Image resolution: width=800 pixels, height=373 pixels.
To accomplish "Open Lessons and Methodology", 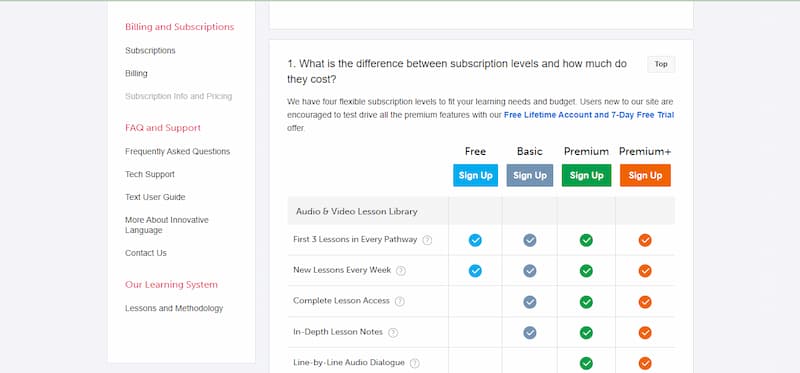I will pos(174,308).
